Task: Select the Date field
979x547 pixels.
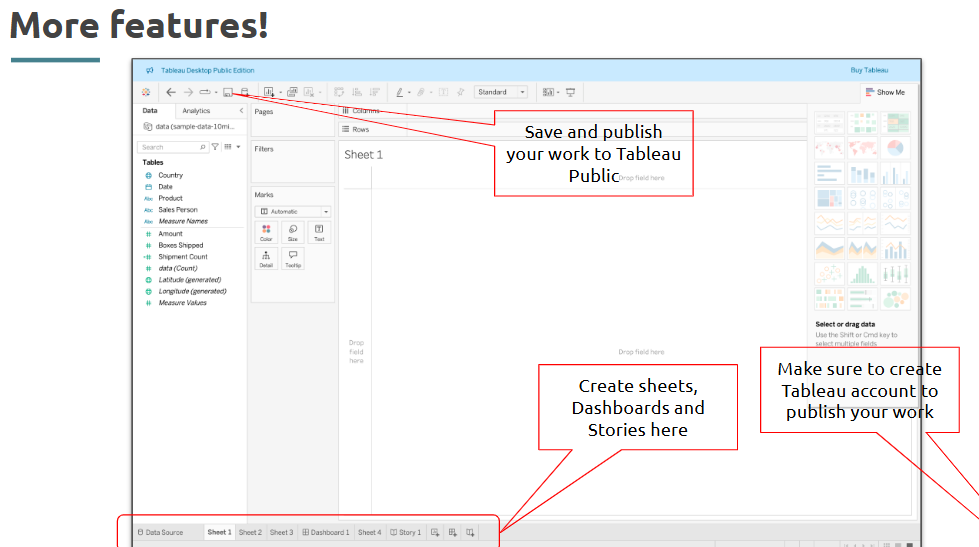Action: tap(165, 187)
